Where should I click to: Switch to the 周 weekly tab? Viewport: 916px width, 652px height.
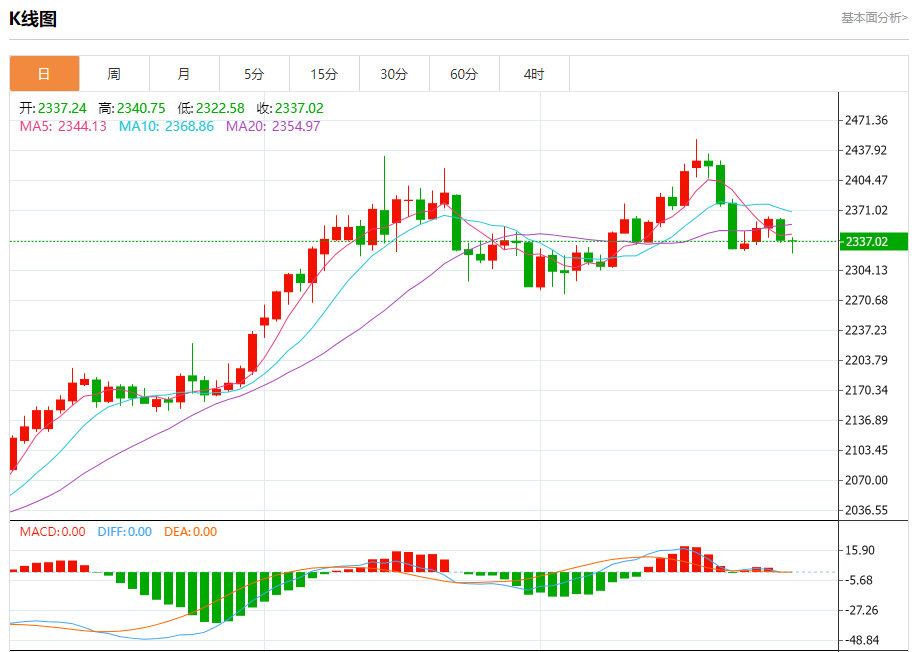(x=114, y=74)
